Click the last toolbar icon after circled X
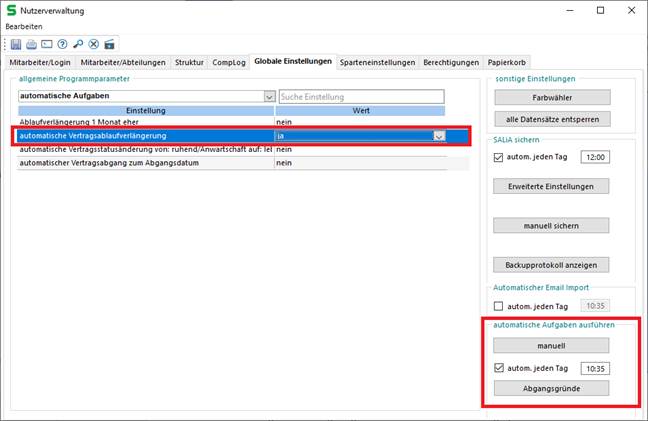This screenshot has height=421, width=648. (109, 44)
